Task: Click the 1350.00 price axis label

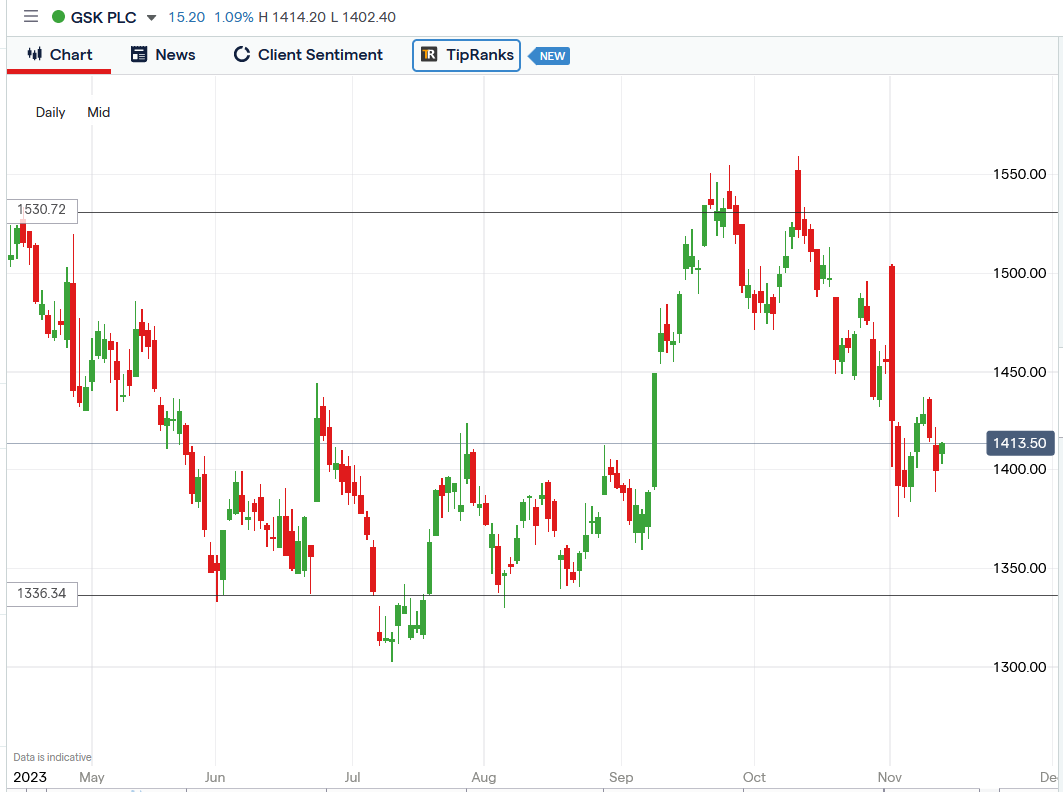Action: tap(1019, 568)
